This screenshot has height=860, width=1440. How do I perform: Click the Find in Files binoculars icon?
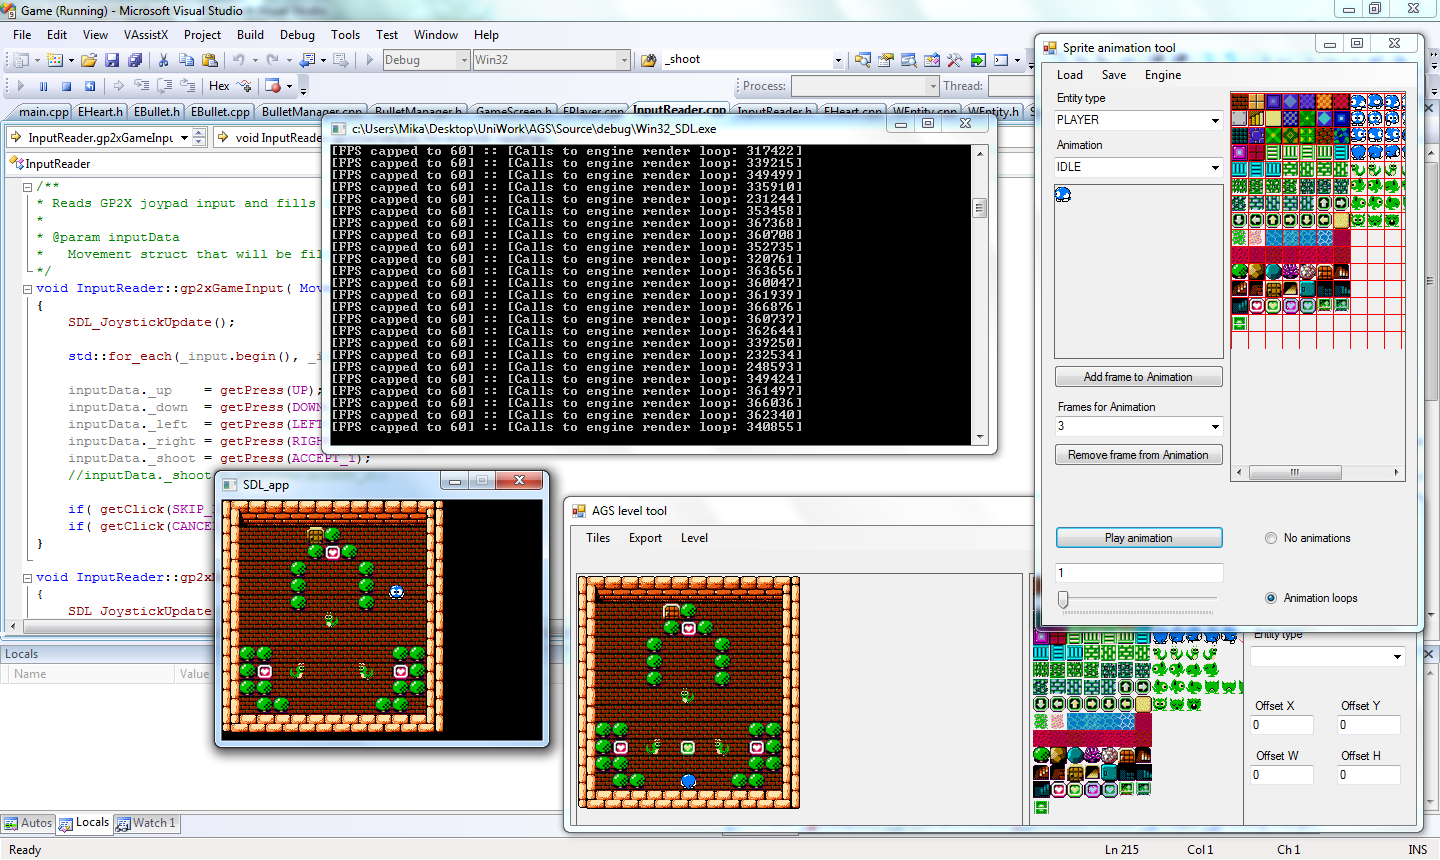coord(648,60)
